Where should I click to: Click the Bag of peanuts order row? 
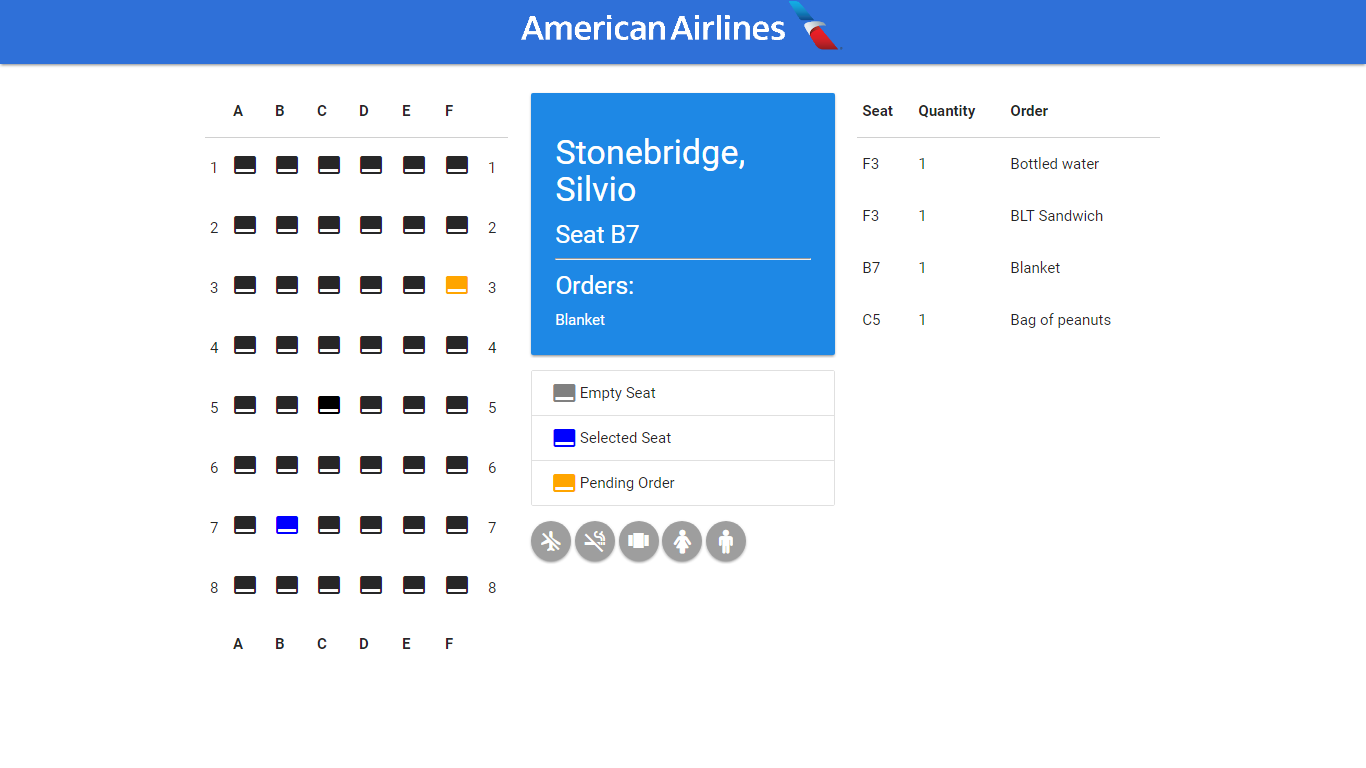pos(1060,320)
